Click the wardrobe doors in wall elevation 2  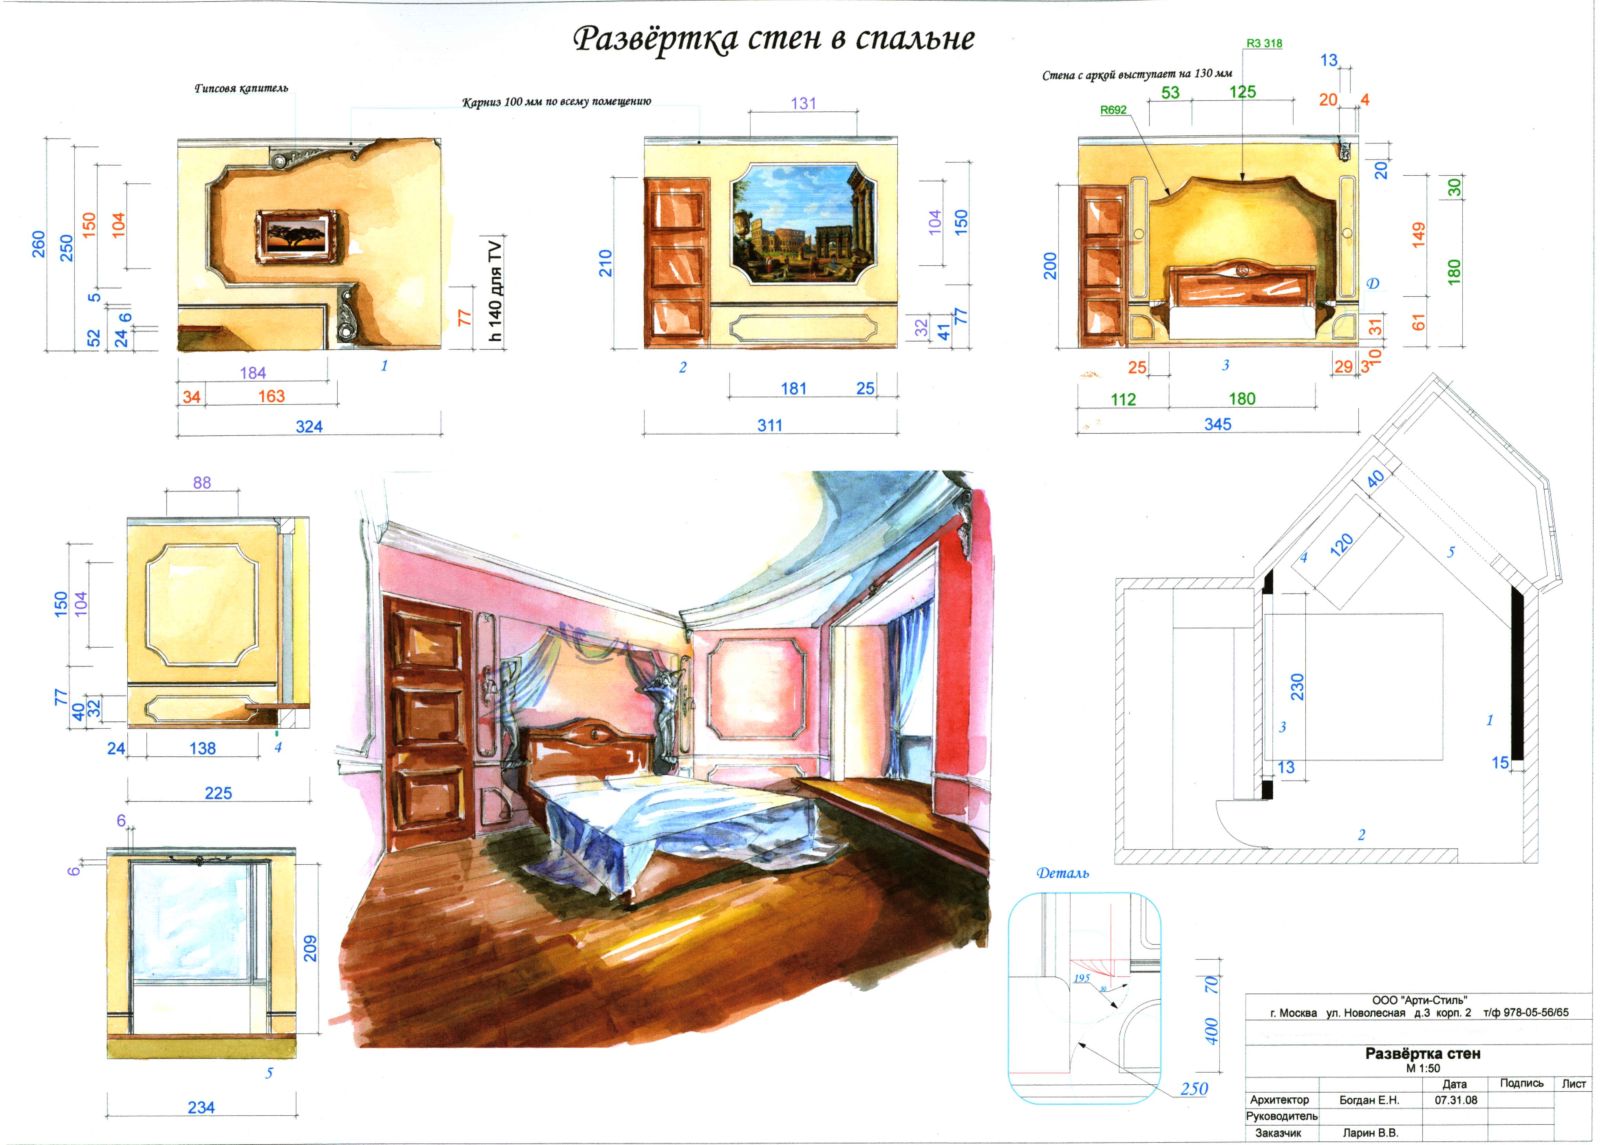(x=677, y=263)
